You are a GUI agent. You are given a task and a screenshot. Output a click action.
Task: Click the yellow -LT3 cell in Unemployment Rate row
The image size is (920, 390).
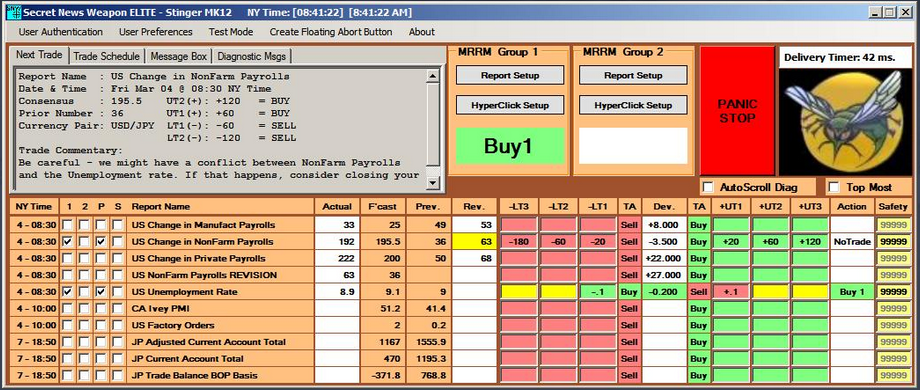(x=519, y=291)
